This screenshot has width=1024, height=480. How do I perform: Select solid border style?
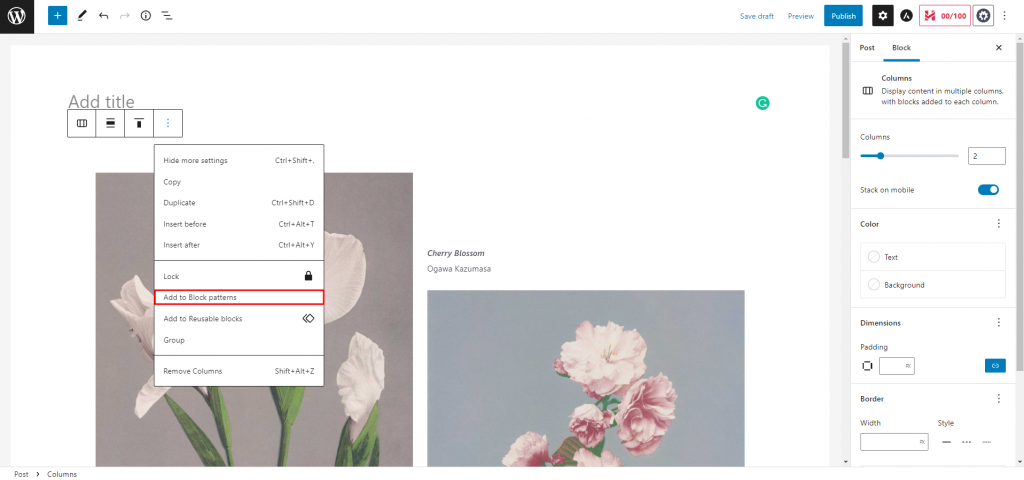click(x=946, y=442)
